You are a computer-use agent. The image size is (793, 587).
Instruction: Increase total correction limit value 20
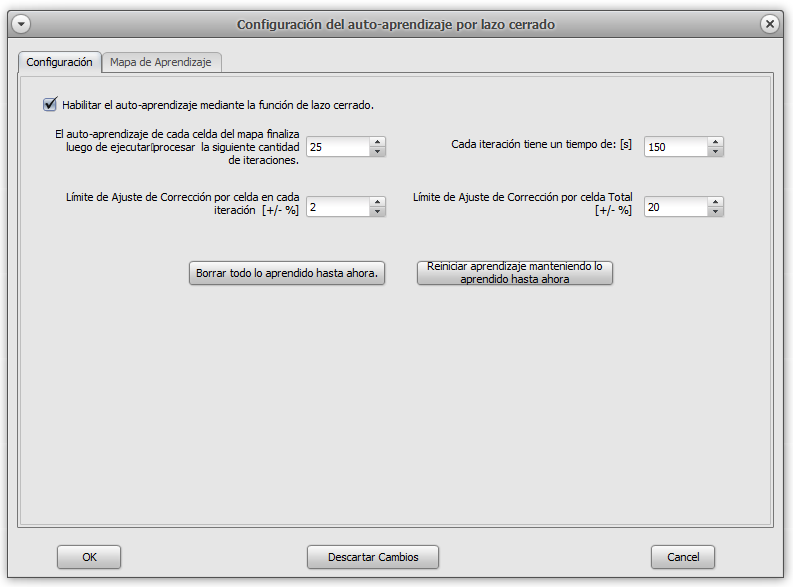click(715, 202)
